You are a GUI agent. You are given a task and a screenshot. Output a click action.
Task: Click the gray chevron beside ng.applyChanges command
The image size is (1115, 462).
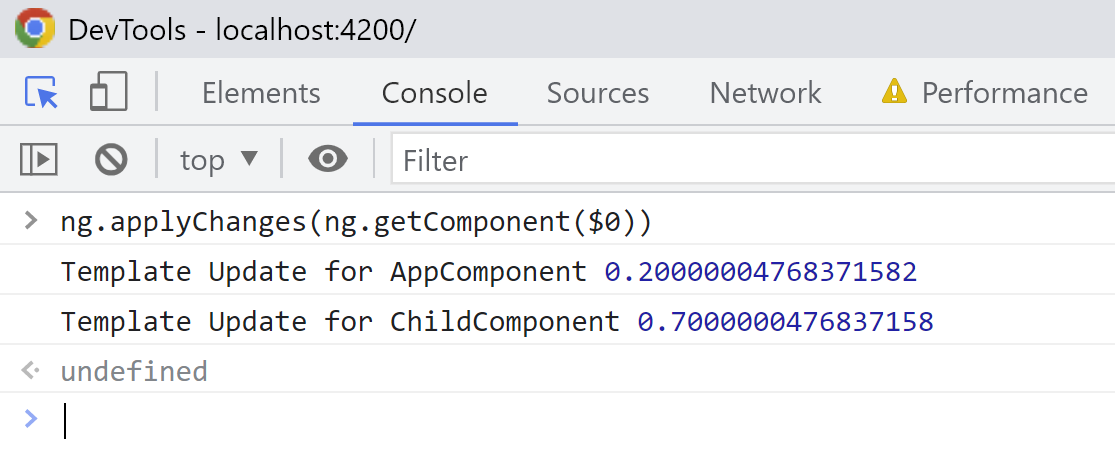tap(31, 220)
